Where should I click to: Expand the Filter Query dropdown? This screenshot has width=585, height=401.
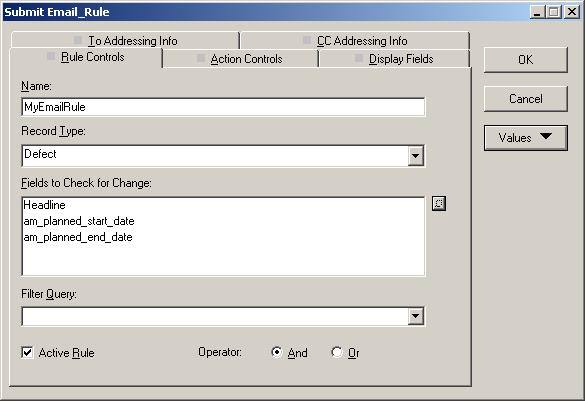(x=416, y=316)
